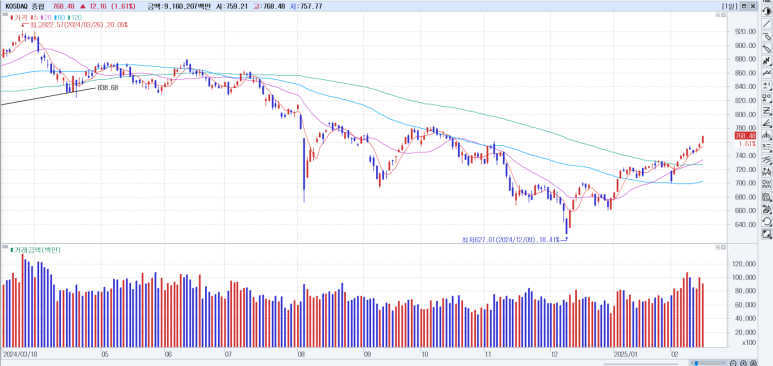
Task: Click the auto-fit zoom icon at bottom right
Action: [753, 363]
